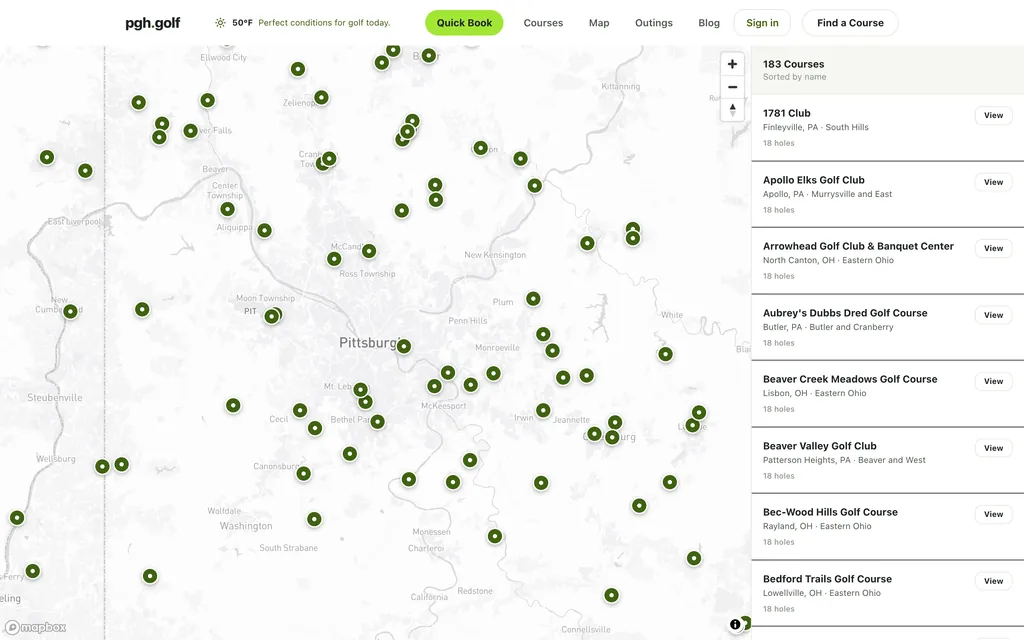View the Beaver Valley Golf Club listing
This screenshot has height=640, width=1024.
[993, 448]
